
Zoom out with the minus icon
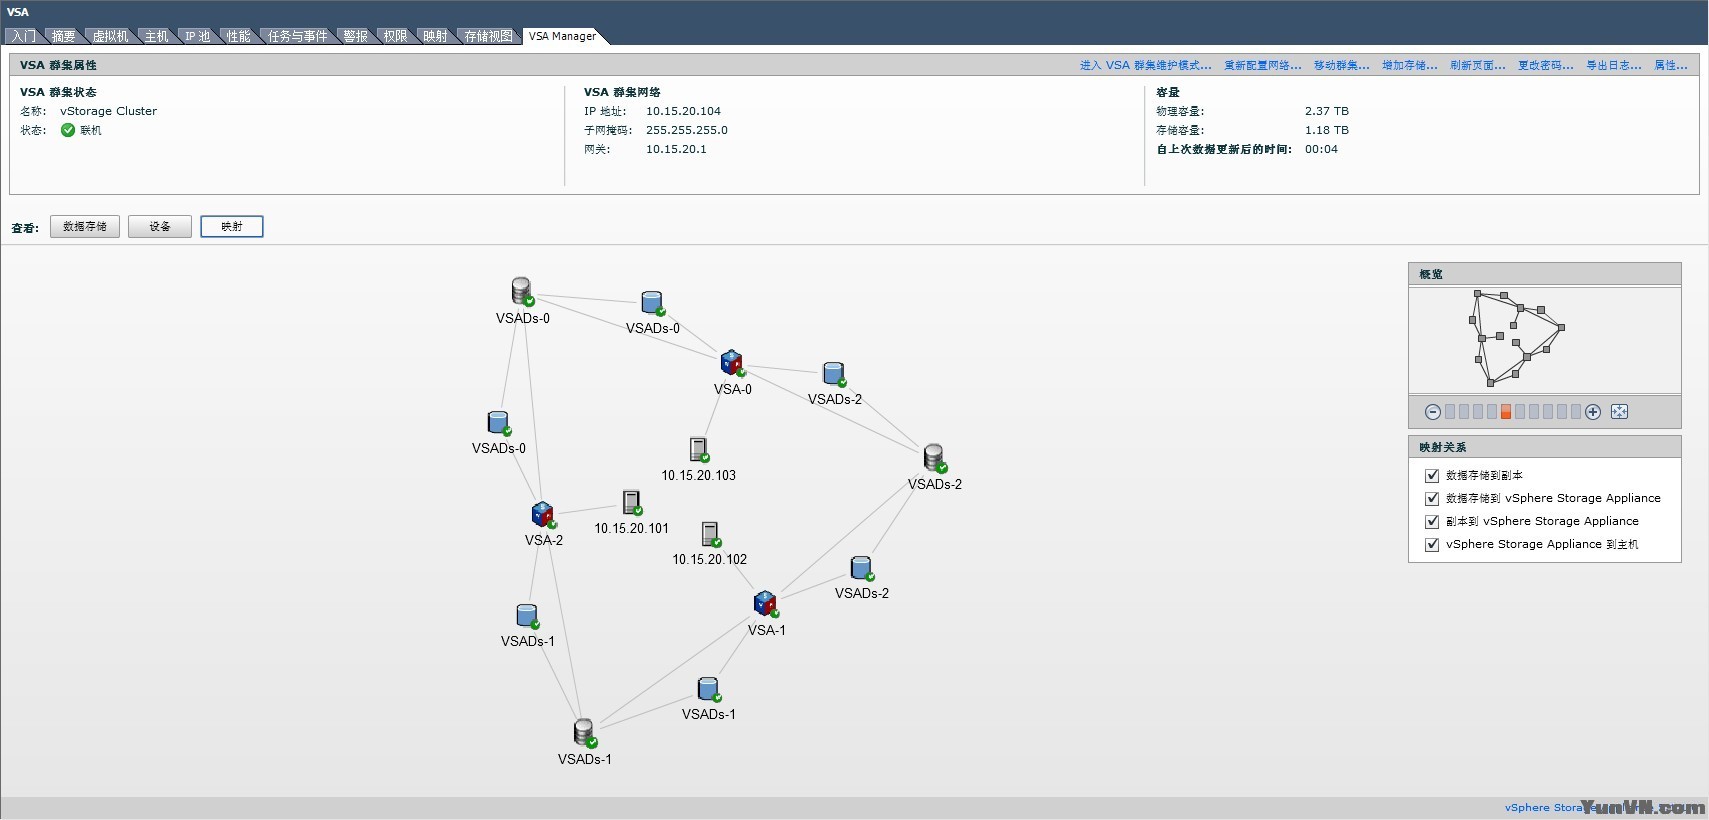(x=1433, y=412)
